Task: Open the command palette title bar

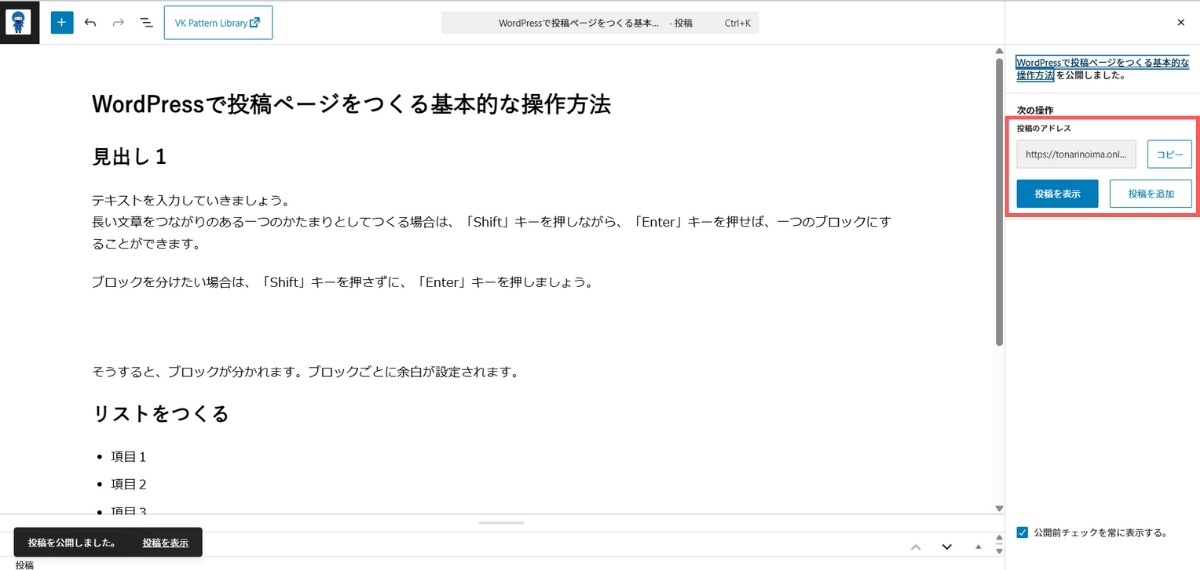Action: (x=600, y=22)
